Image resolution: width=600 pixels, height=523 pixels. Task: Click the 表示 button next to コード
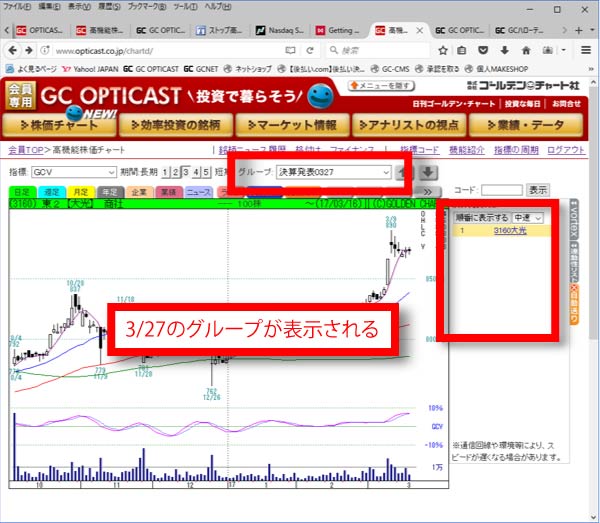click(538, 190)
